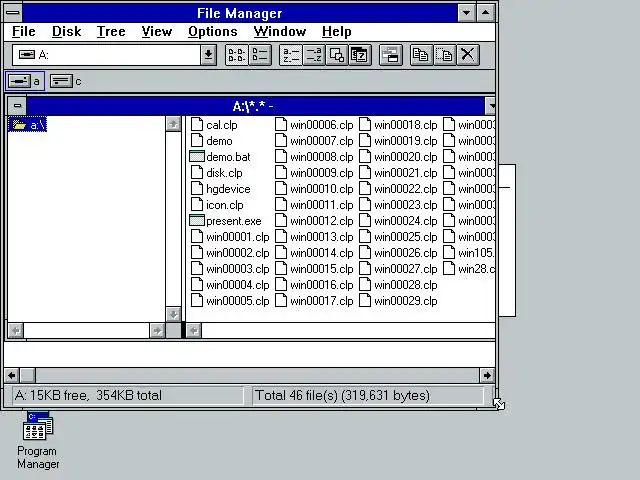Select file win00024.clp

tap(398, 221)
